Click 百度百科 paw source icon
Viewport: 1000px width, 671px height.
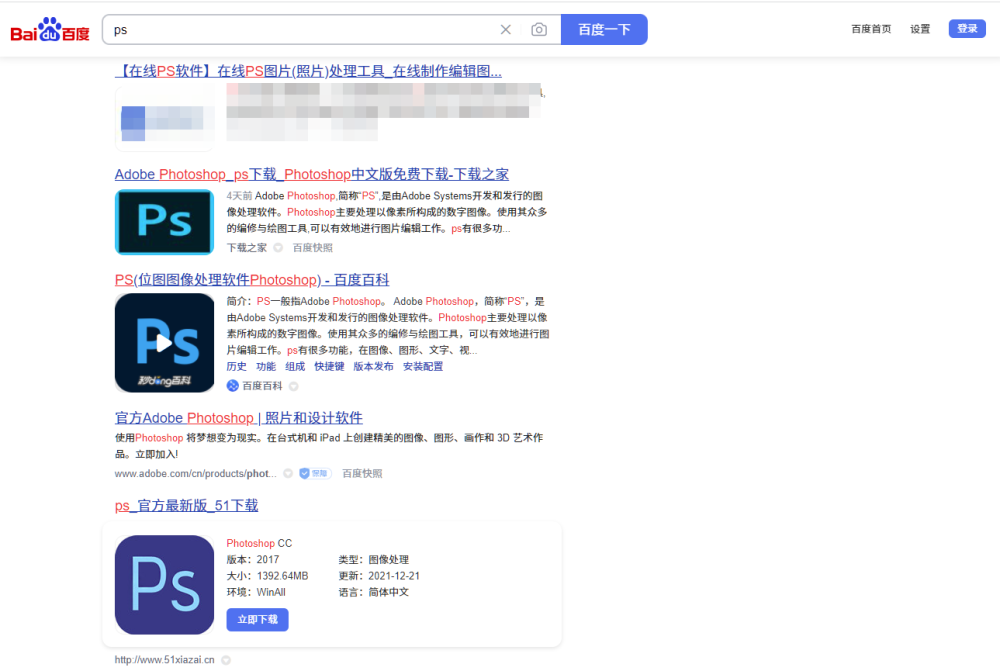coord(233,386)
